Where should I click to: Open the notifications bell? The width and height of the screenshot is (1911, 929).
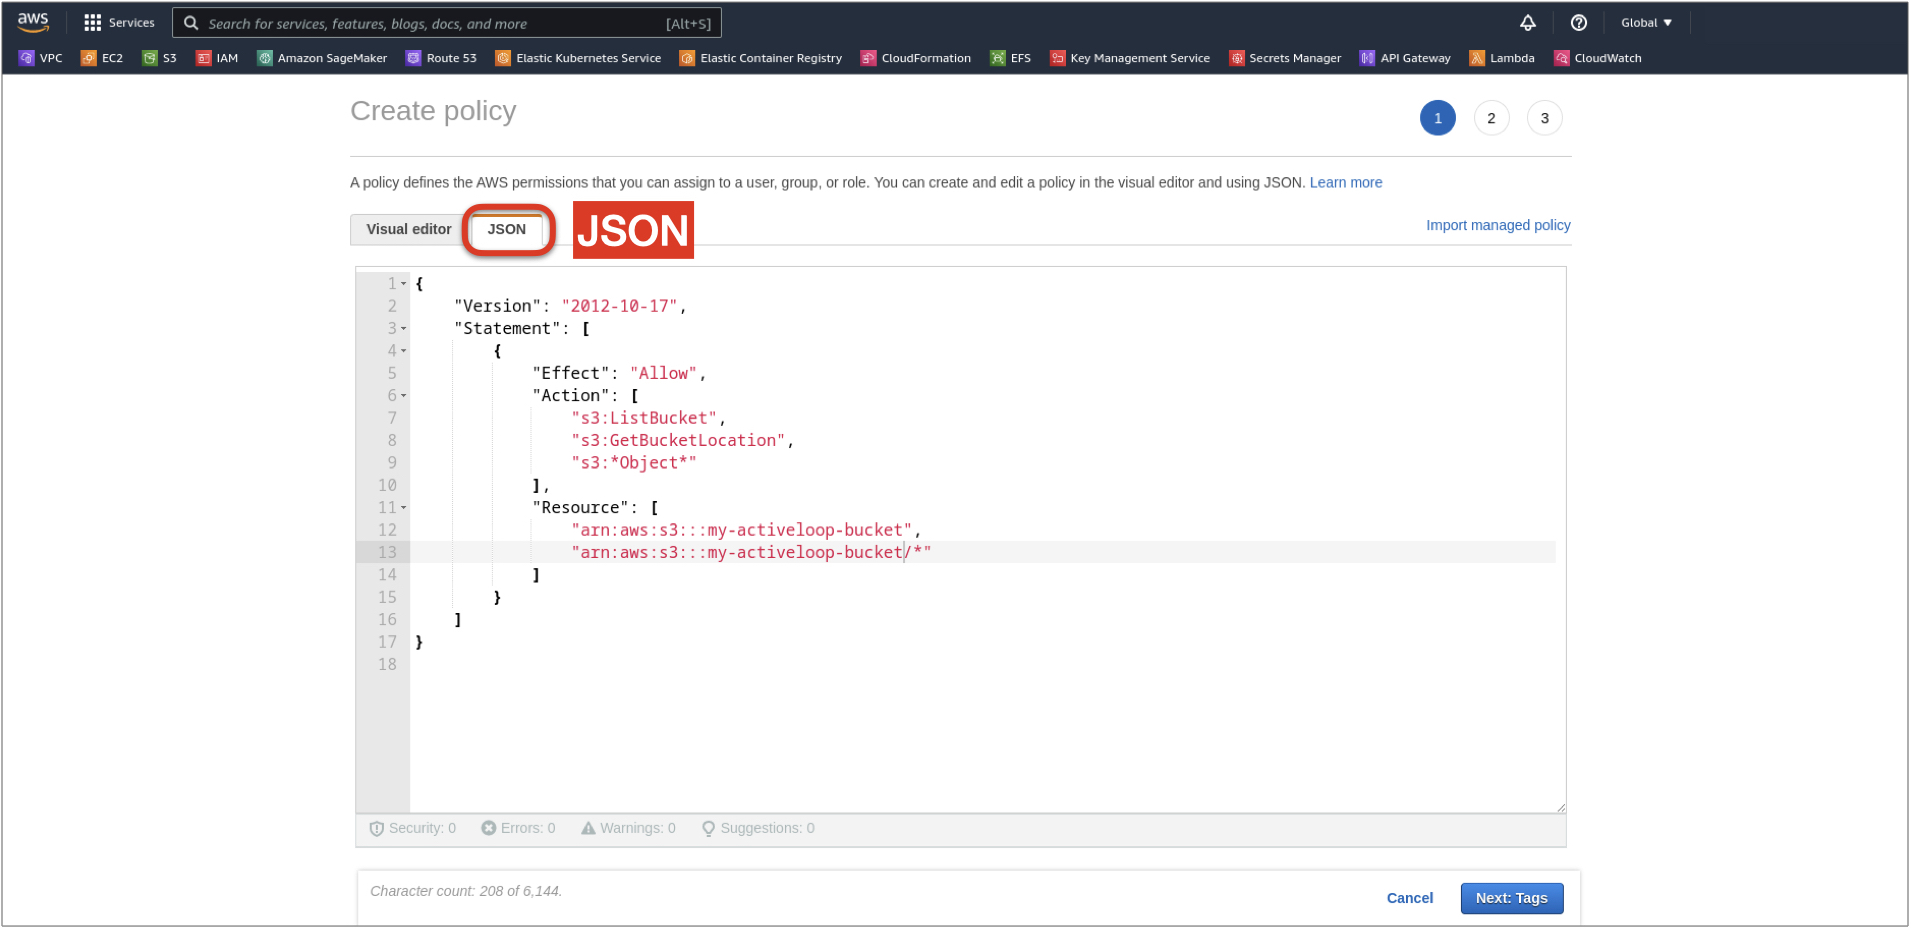point(1528,23)
